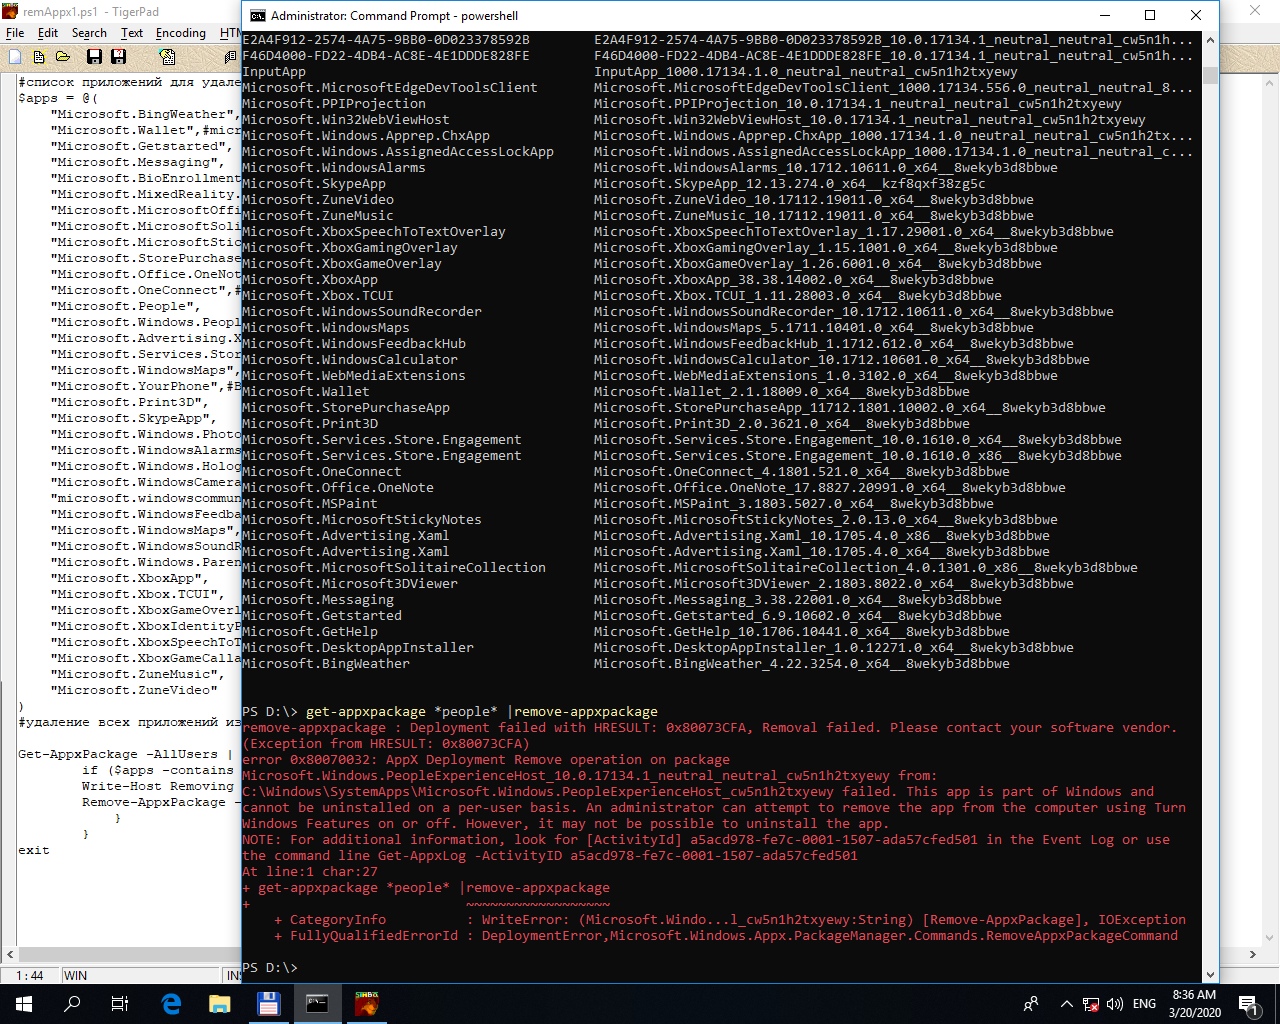Open the Search menu in TigerPad
Screen dimensions: 1280x1024
click(89, 33)
